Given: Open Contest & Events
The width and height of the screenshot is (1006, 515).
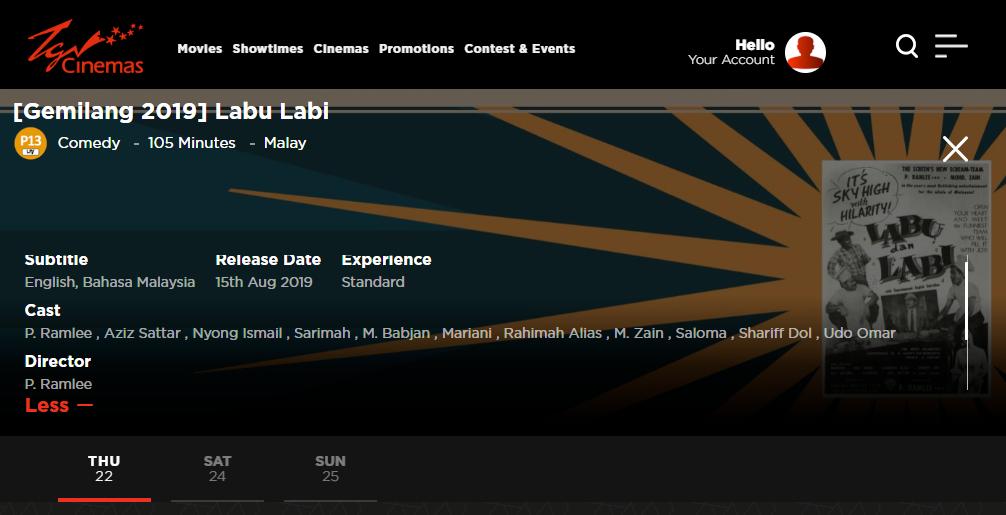Looking at the screenshot, I should point(520,49).
